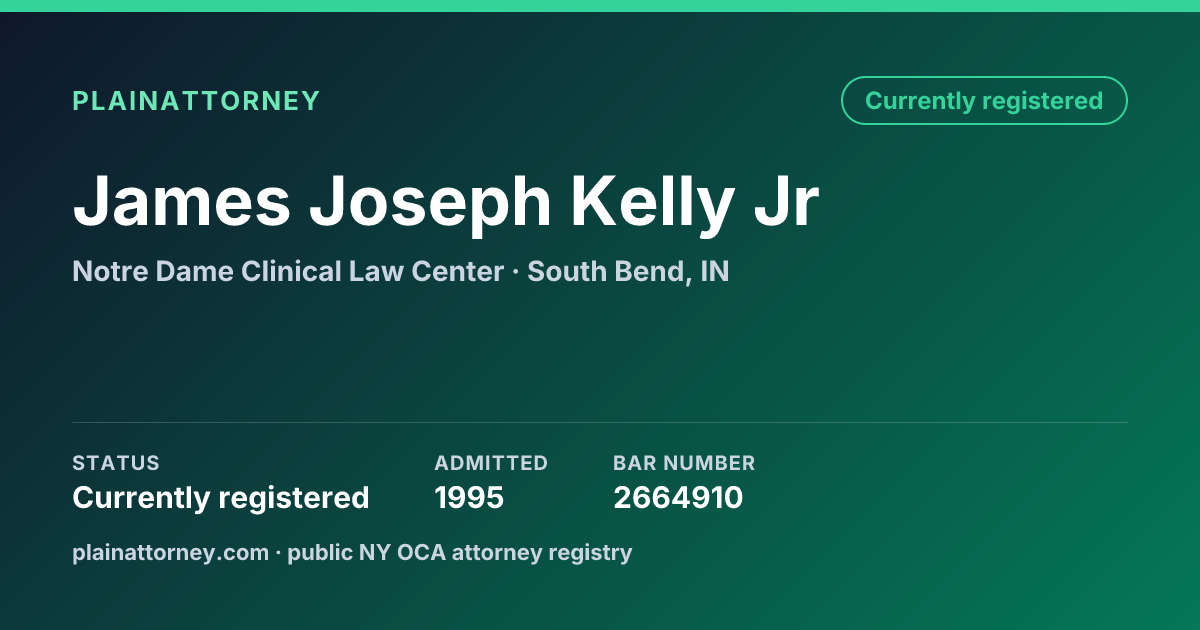Click the STATUS field label
The image size is (1200, 630).
(x=116, y=463)
